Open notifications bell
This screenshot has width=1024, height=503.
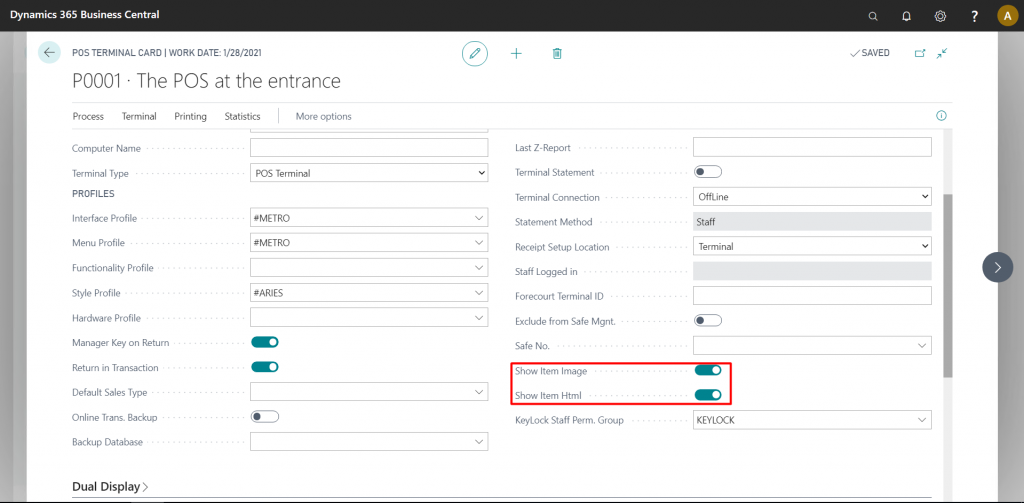coord(906,16)
